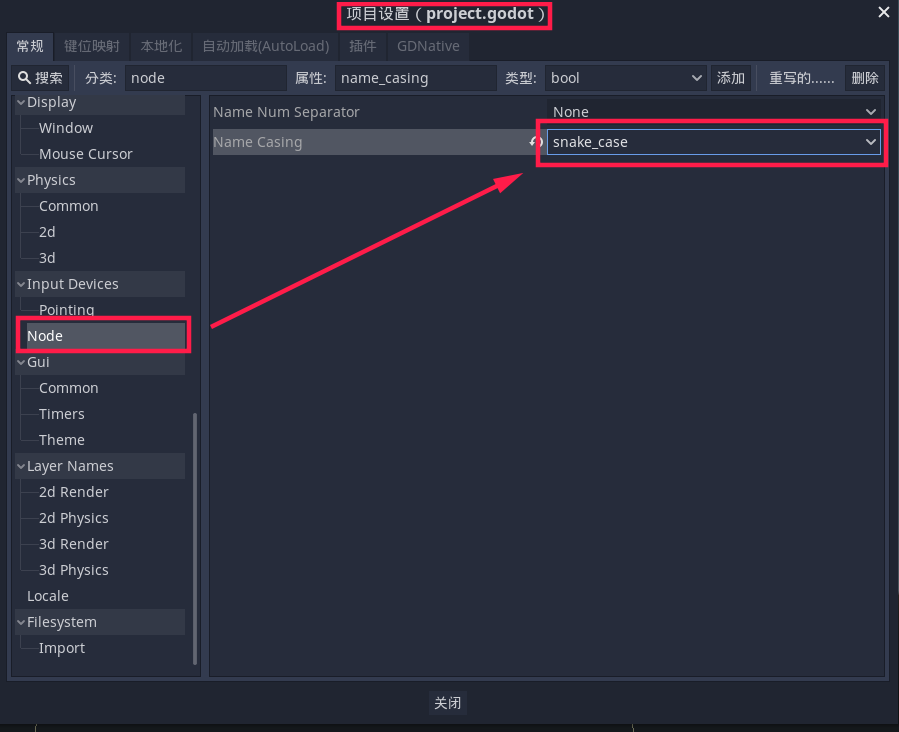The height and width of the screenshot is (732, 899).
Task: Collapse the Gui section
Action: [21, 362]
